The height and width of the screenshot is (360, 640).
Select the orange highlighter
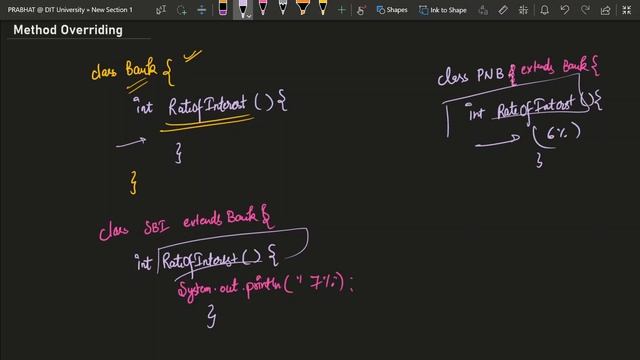pyautogui.click(x=302, y=8)
